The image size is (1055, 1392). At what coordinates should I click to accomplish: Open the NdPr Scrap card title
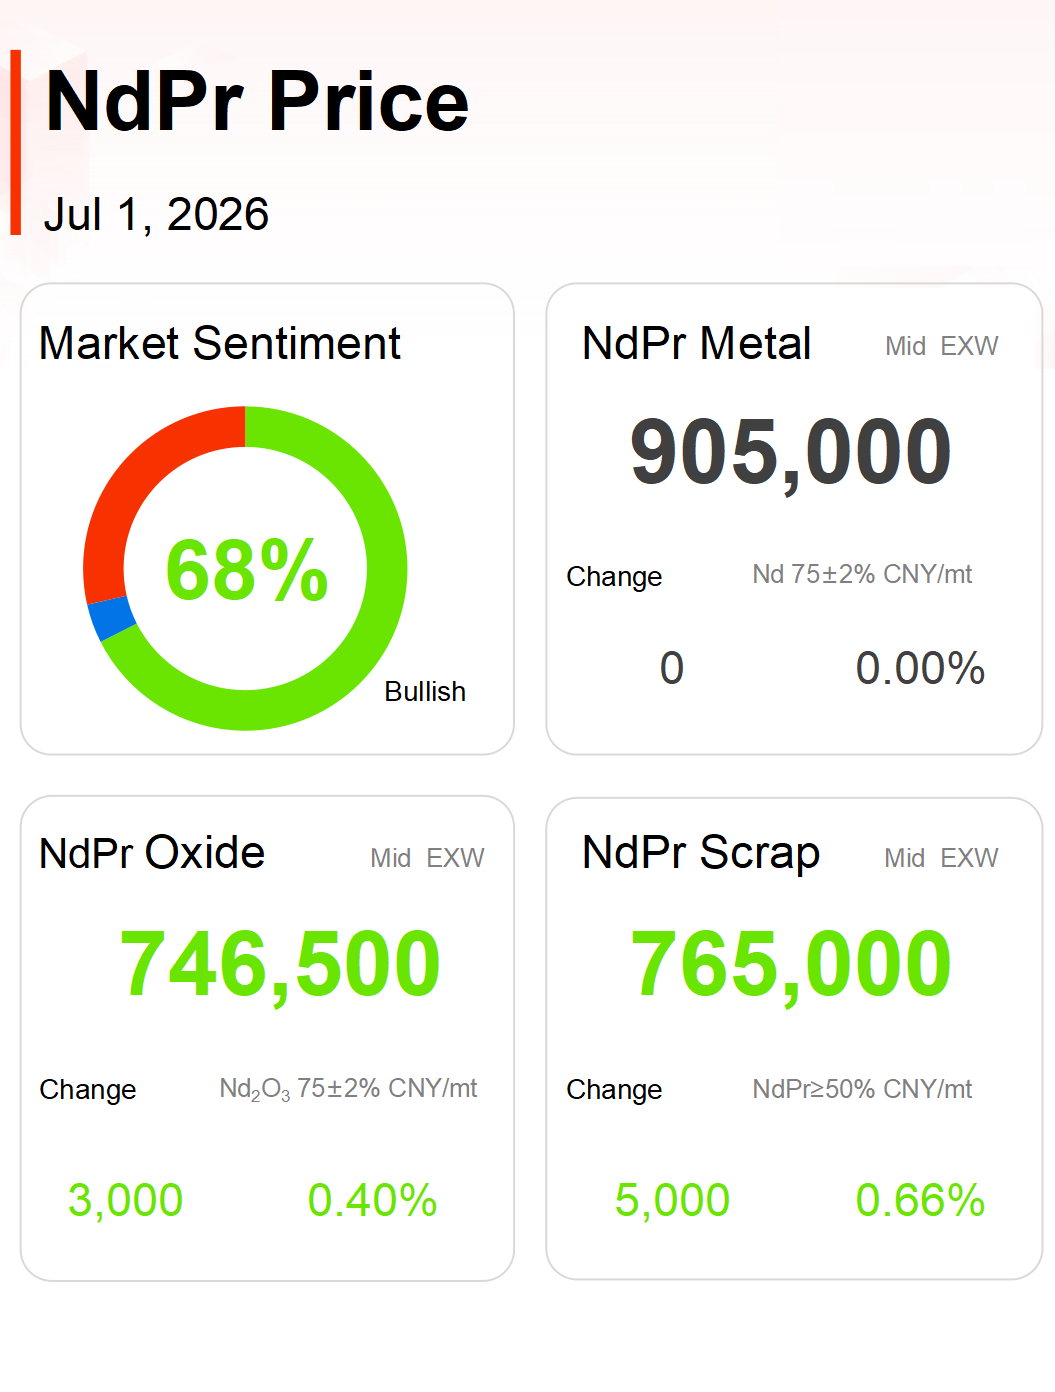pyautogui.click(x=701, y=853)
